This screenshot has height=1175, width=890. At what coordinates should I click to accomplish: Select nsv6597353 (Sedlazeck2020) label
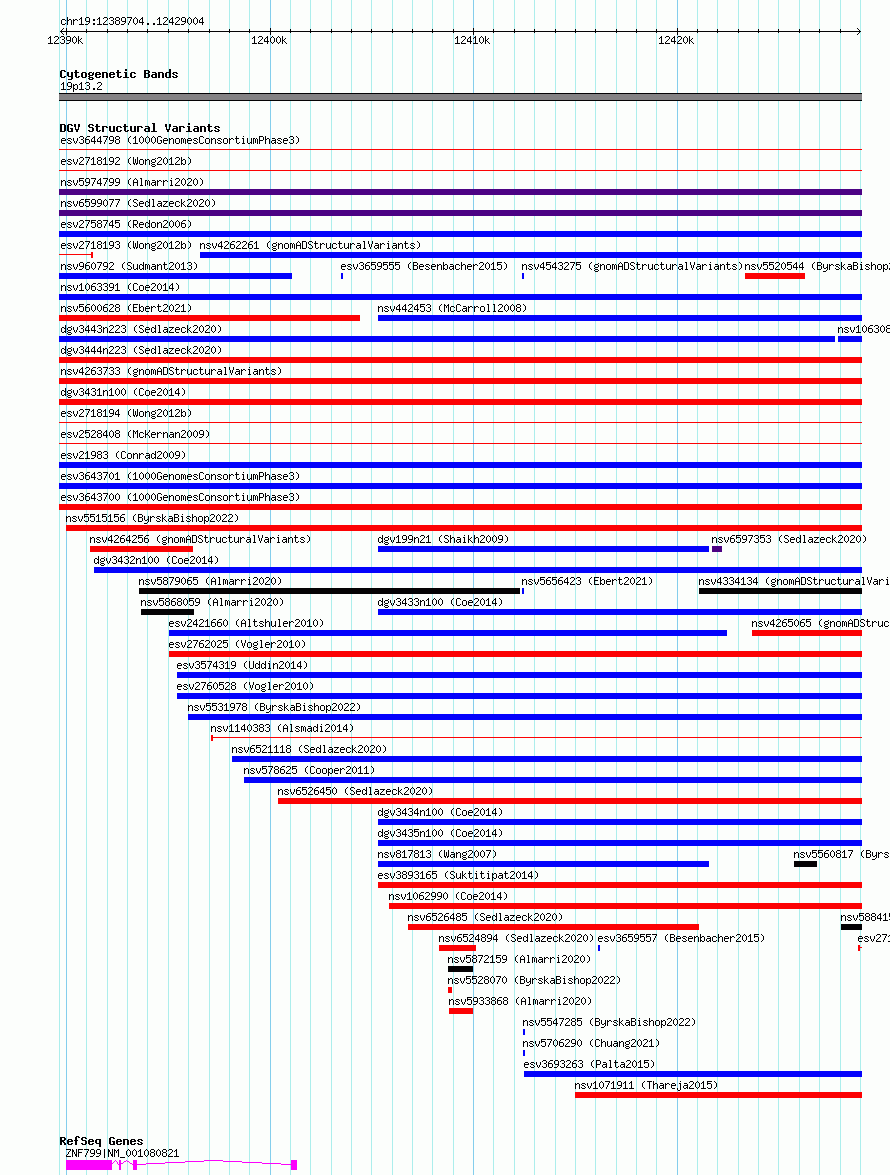pos(789,539)
